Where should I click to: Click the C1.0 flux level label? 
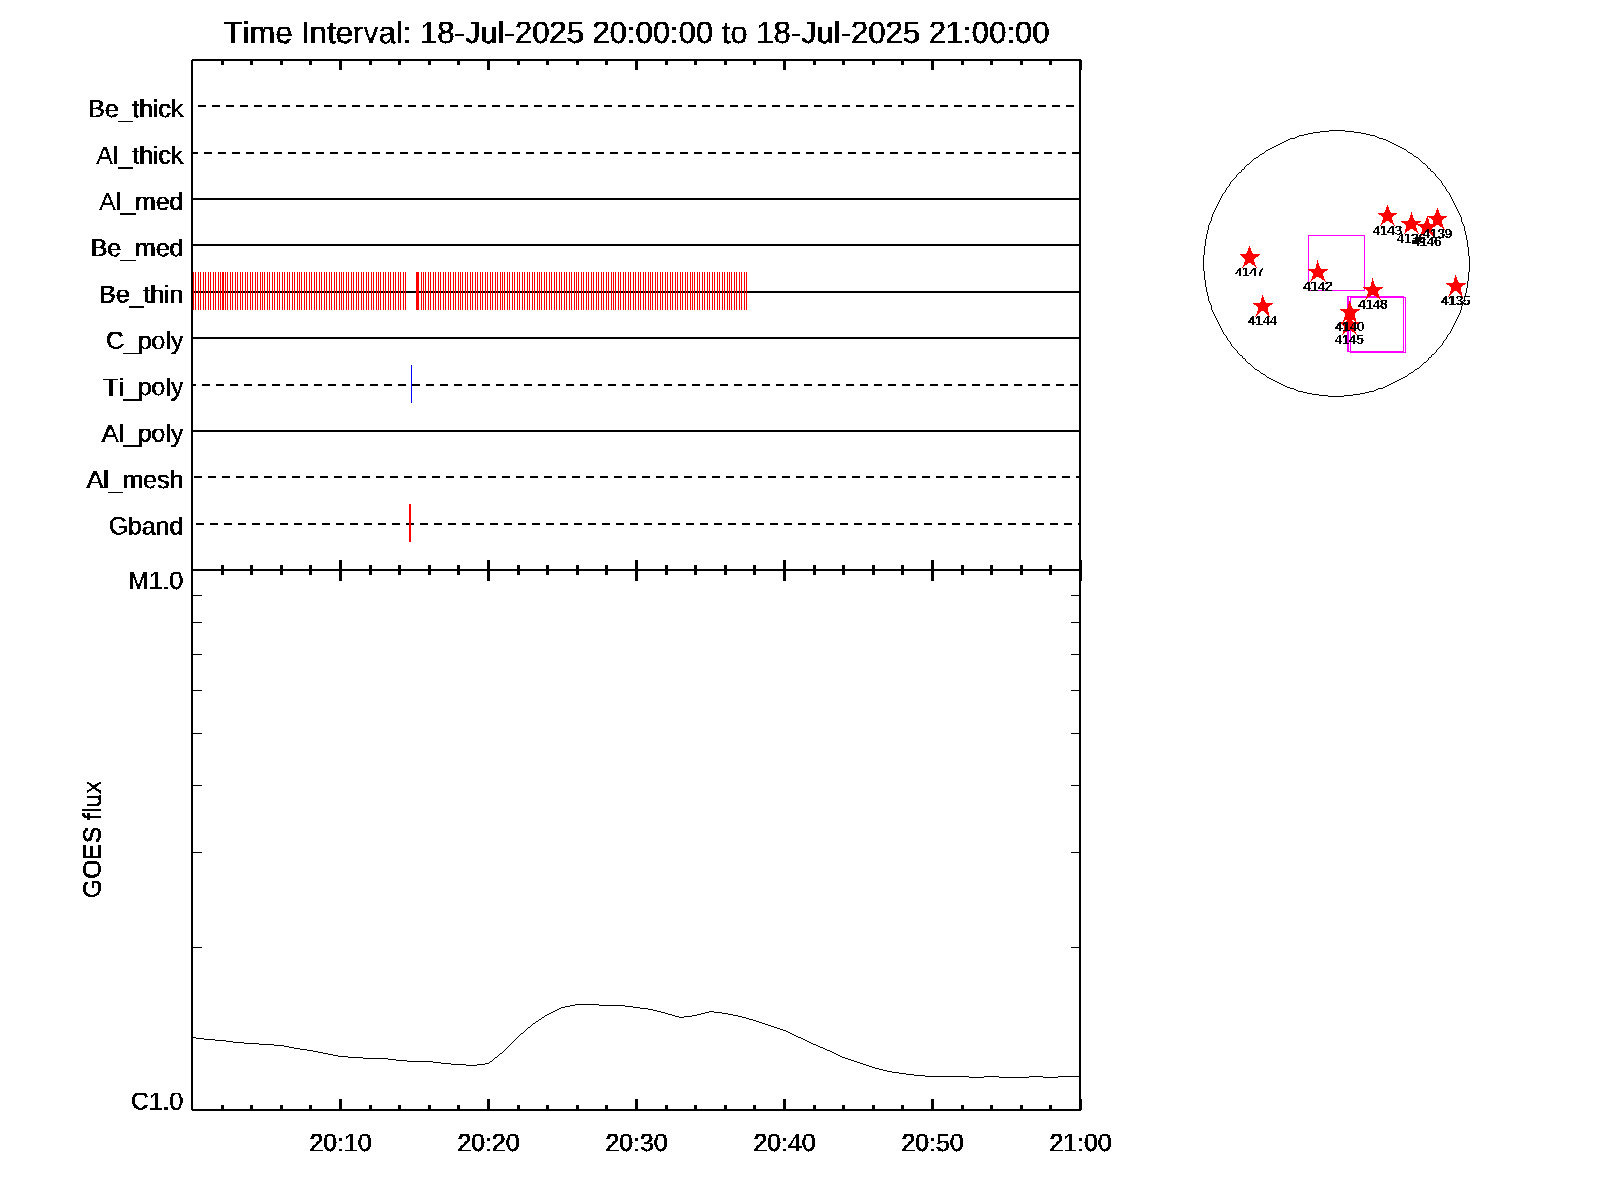pos(157,1102)
